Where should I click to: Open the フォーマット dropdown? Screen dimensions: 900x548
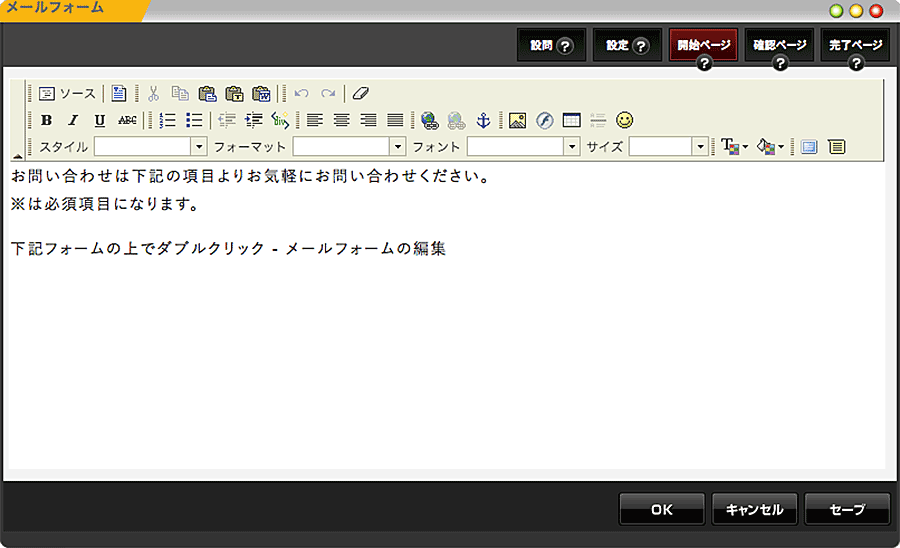coord(397,147)
